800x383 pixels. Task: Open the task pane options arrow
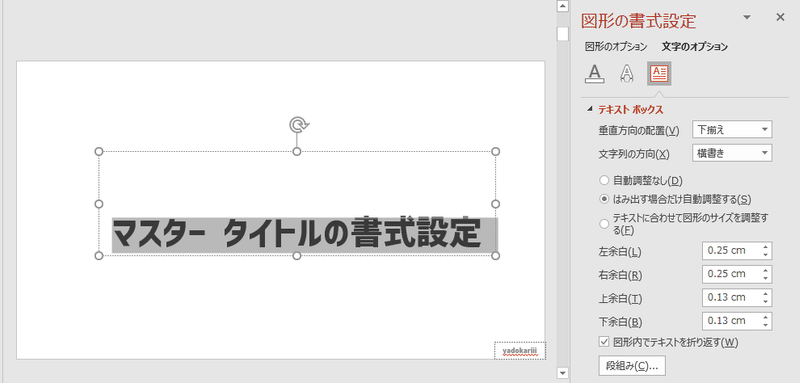tap(747, 18)
